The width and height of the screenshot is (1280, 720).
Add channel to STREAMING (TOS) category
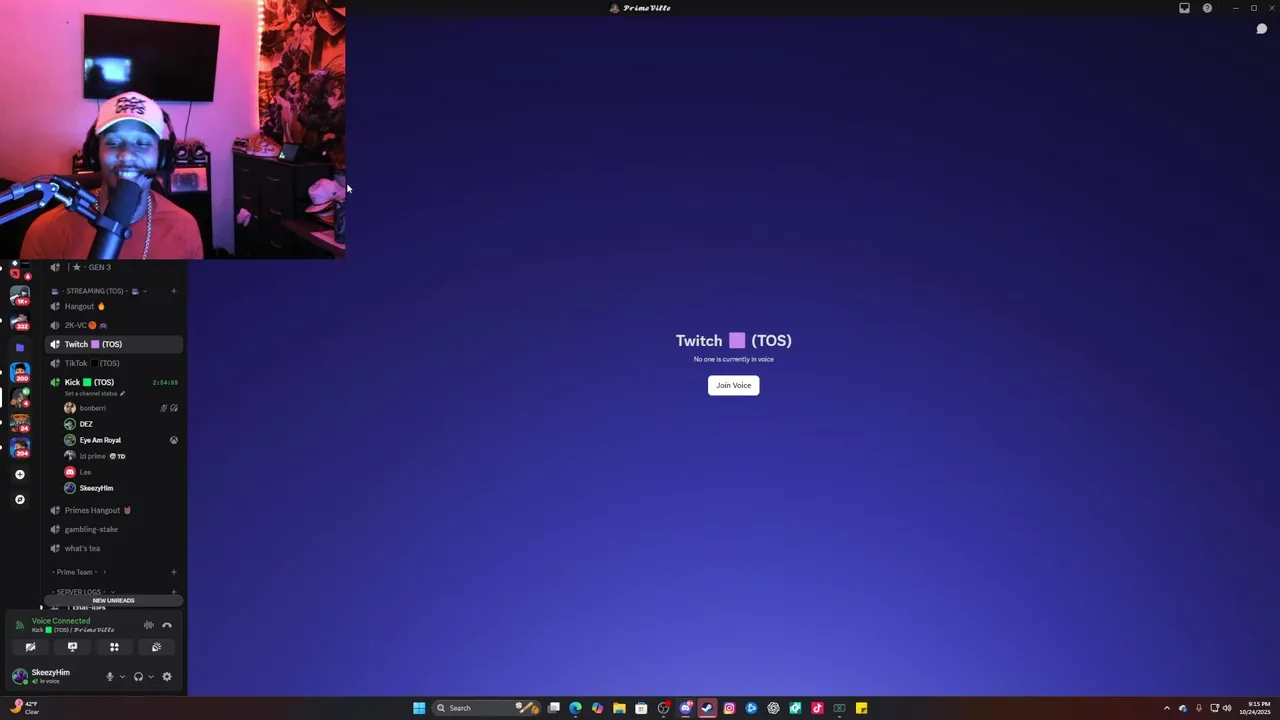(173, 291)
